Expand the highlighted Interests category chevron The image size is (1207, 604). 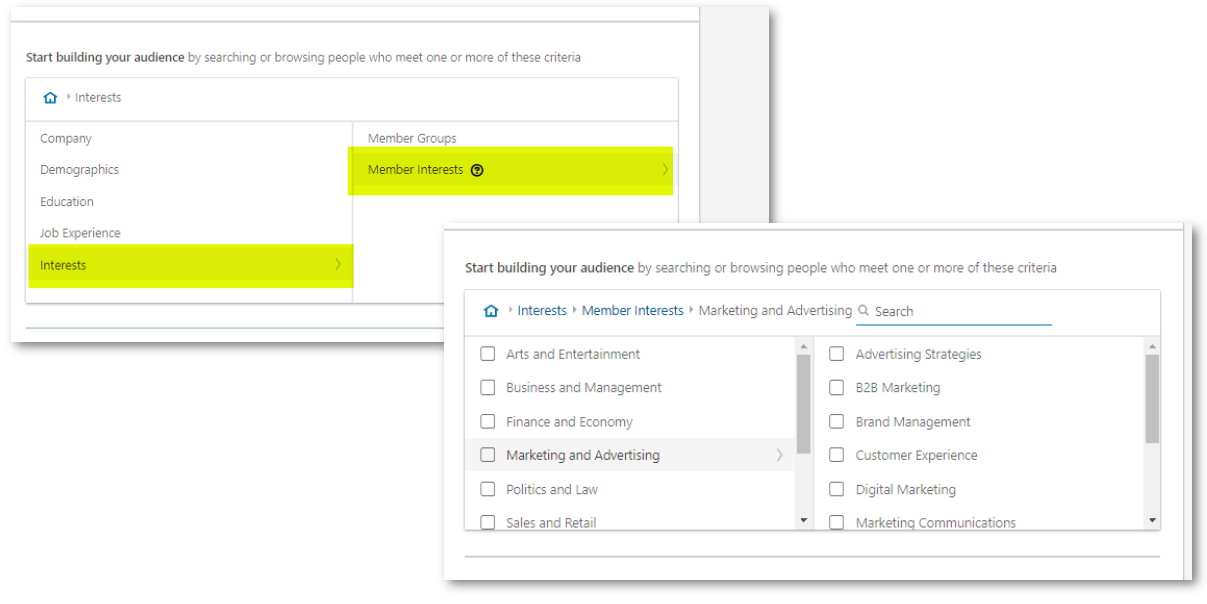(338, 265)
